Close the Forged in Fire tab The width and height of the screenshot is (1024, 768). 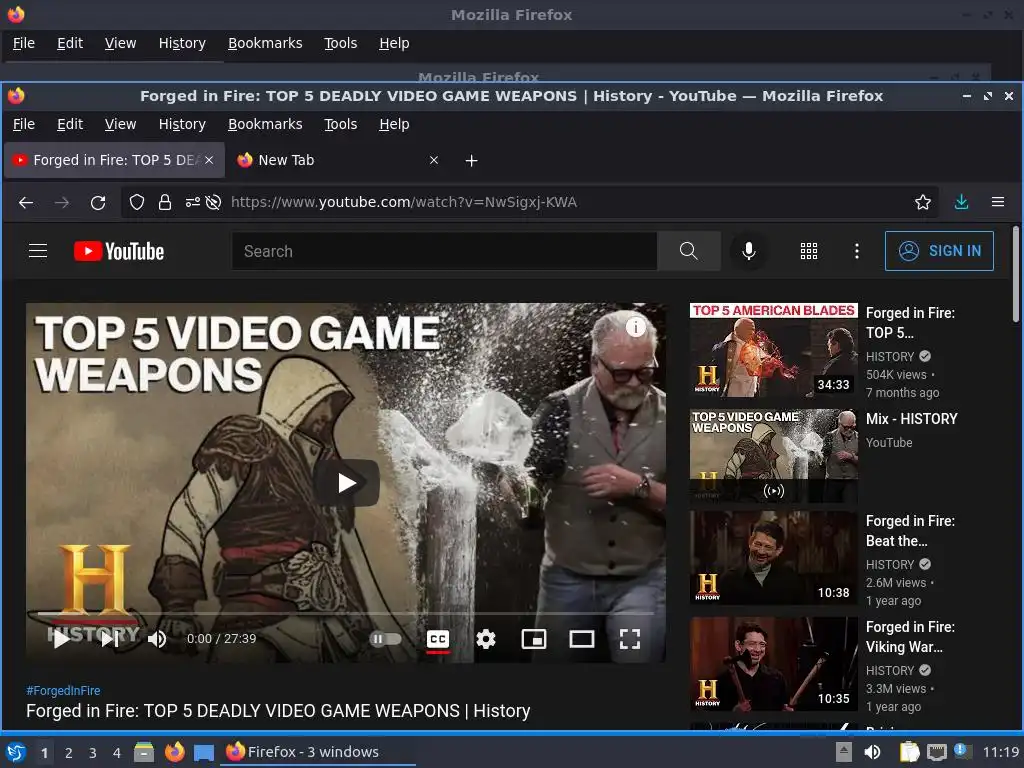tap(209, 160)
